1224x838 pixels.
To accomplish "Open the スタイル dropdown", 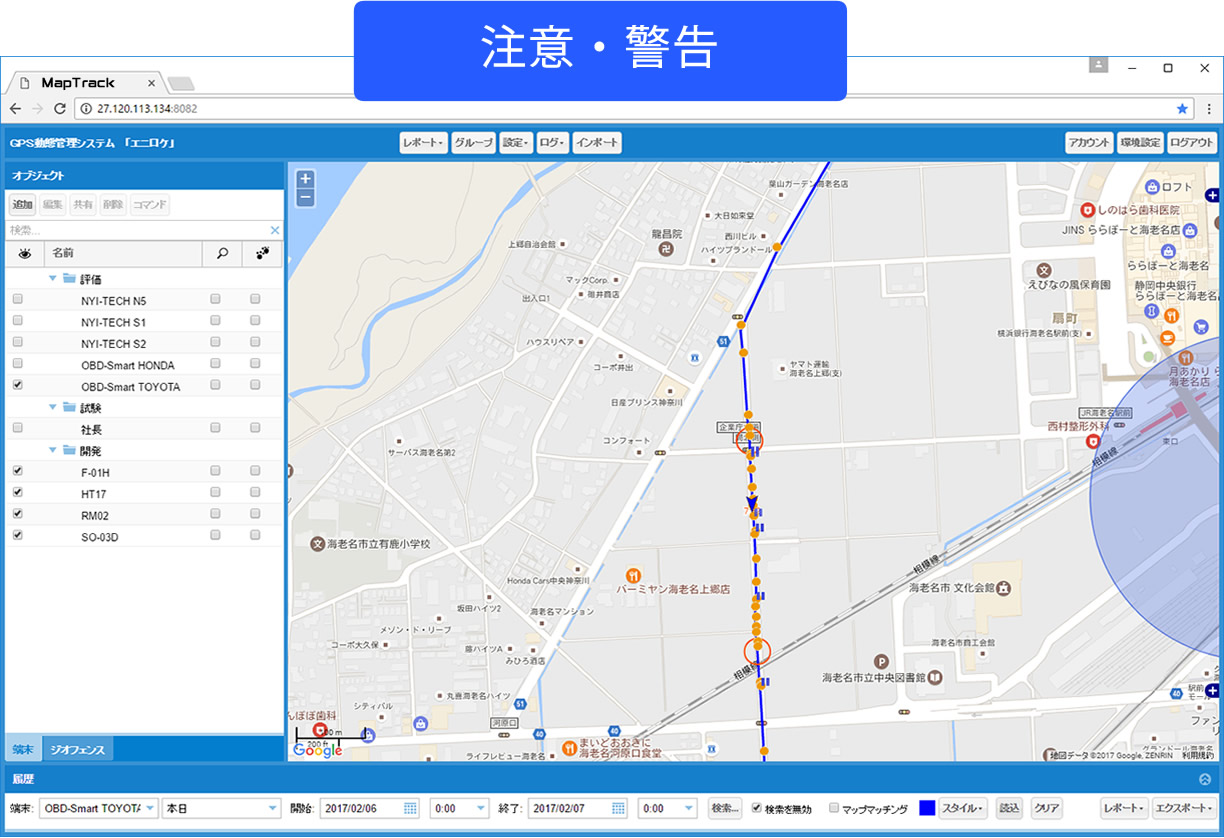I will (x=964, y=808).
